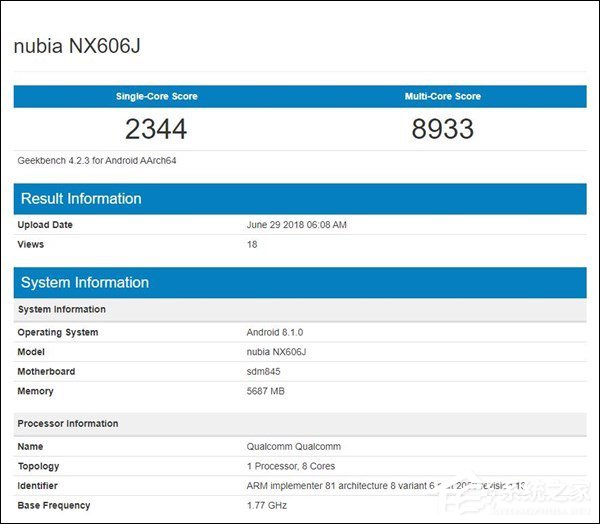The width and height of the screenshot is (600, 524).
Task: Click the ARM implementer 81 identifier value
Action: pyautogui.click(x=386, y=486)
